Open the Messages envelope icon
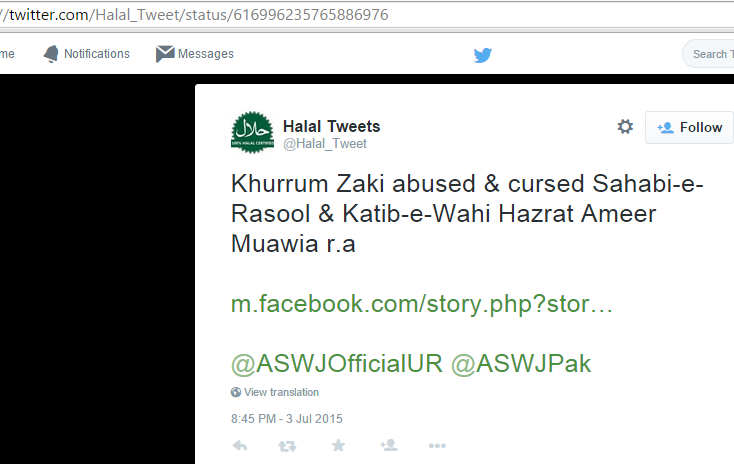The width and height of the screenshot is (734, 464). click(x=165, y=54)
